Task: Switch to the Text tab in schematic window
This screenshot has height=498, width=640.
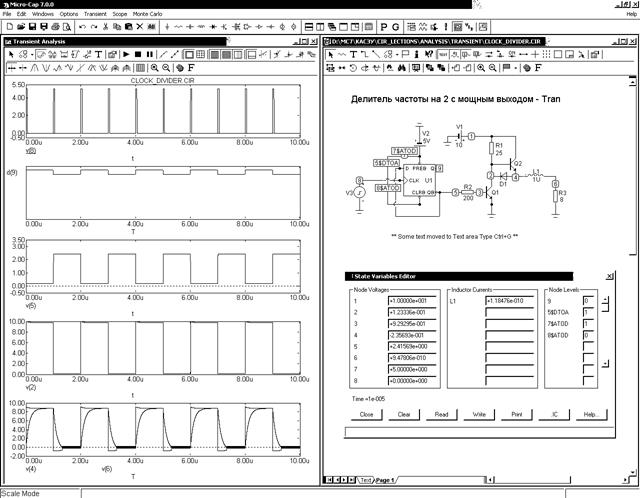Action: click(x=365, y=480)
